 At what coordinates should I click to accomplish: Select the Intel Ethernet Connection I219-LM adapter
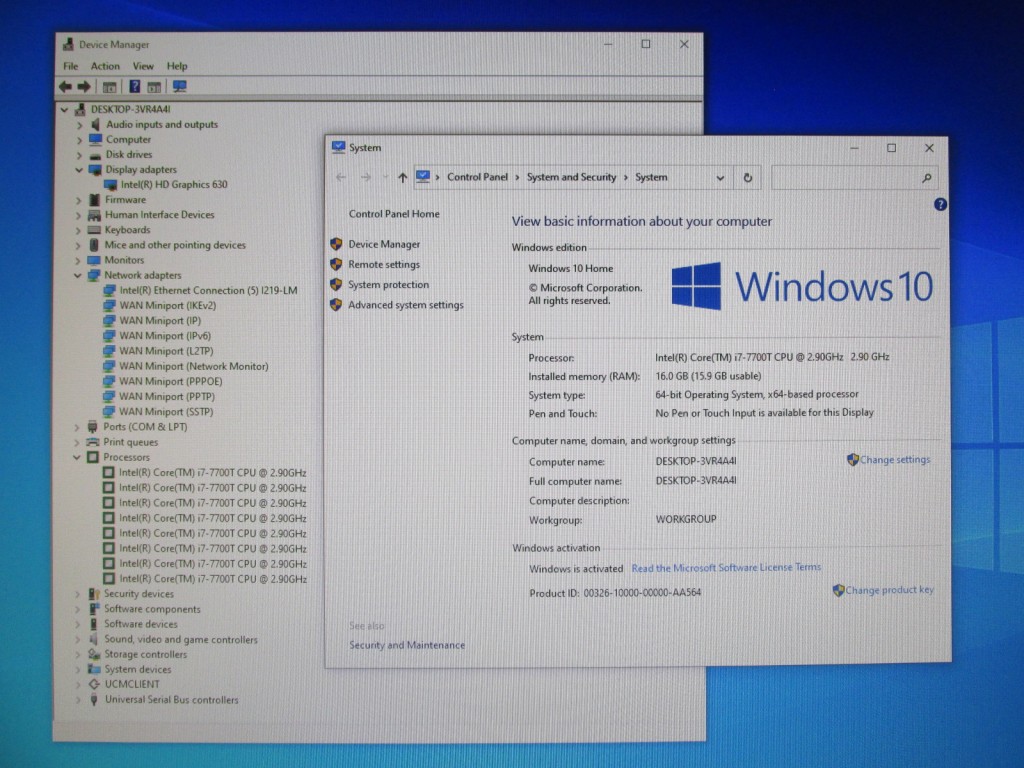[208, 291]
